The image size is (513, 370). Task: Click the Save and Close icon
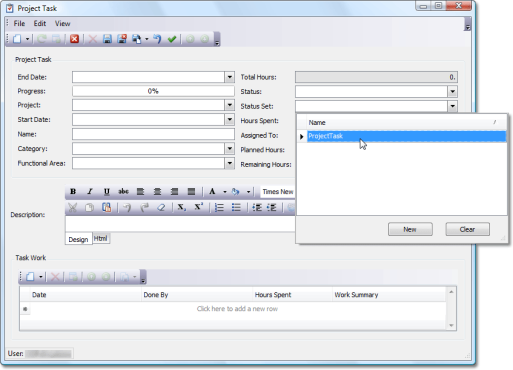tap(122, 39)
